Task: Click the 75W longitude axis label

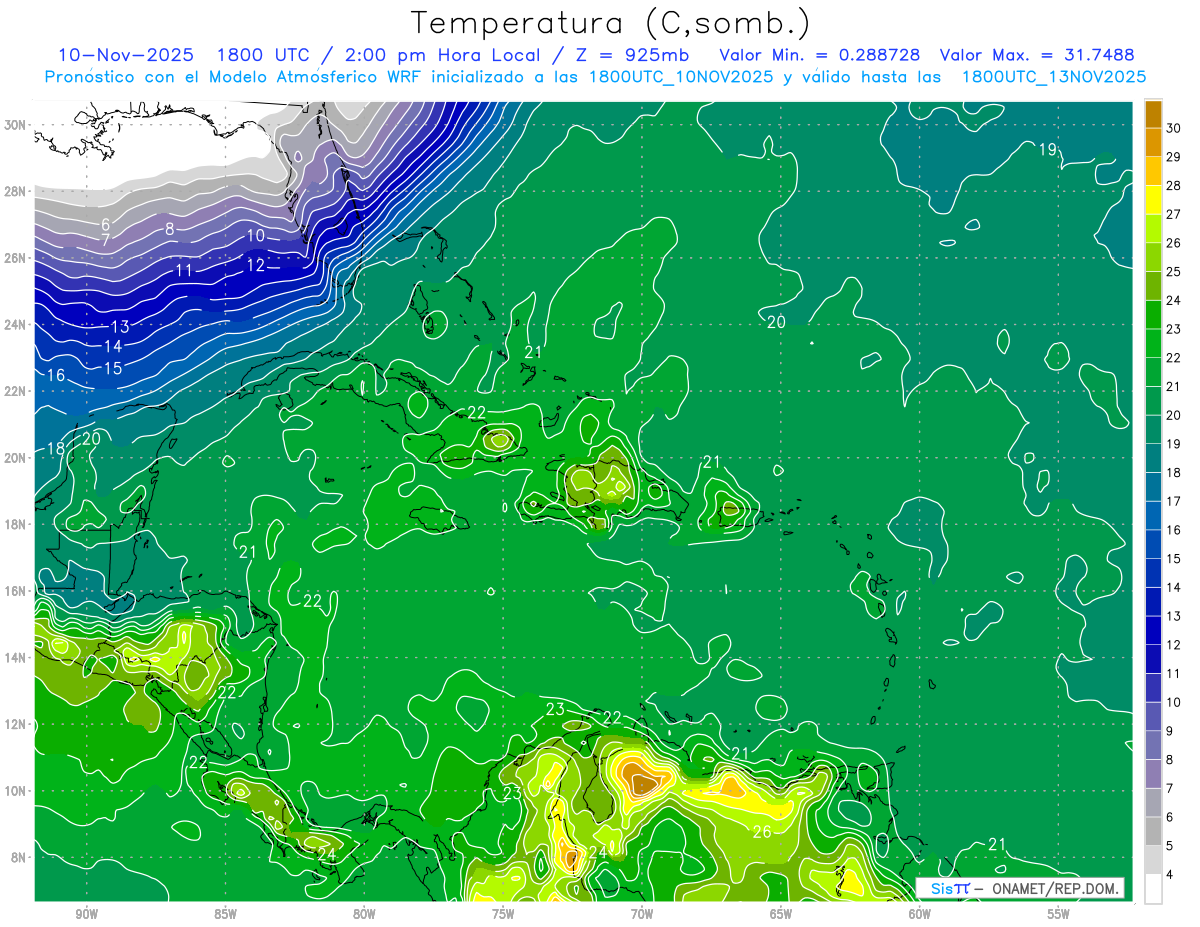Action: pos(503,914)
